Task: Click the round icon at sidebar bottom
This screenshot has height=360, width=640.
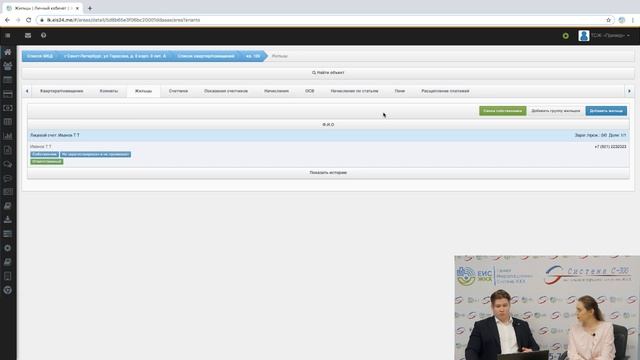Action: tap(8, 290)
